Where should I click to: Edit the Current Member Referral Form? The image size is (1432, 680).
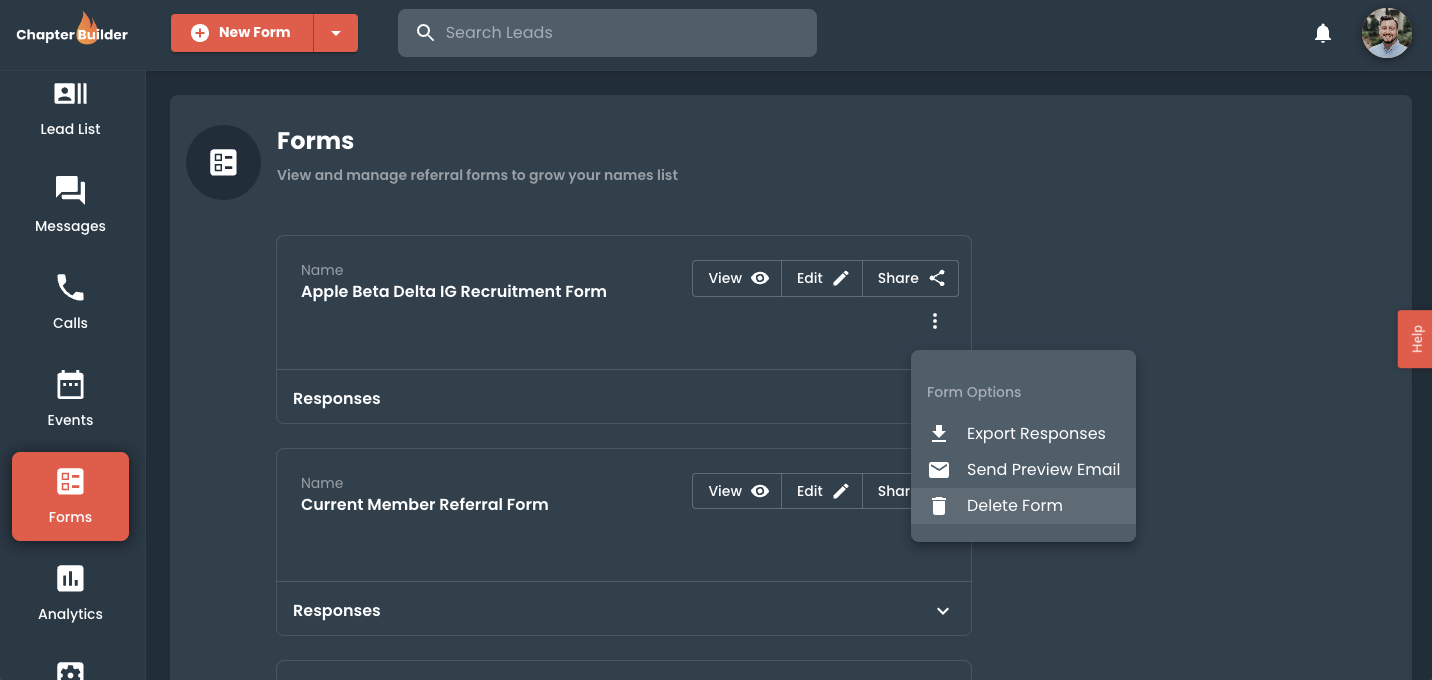point(822,491)
